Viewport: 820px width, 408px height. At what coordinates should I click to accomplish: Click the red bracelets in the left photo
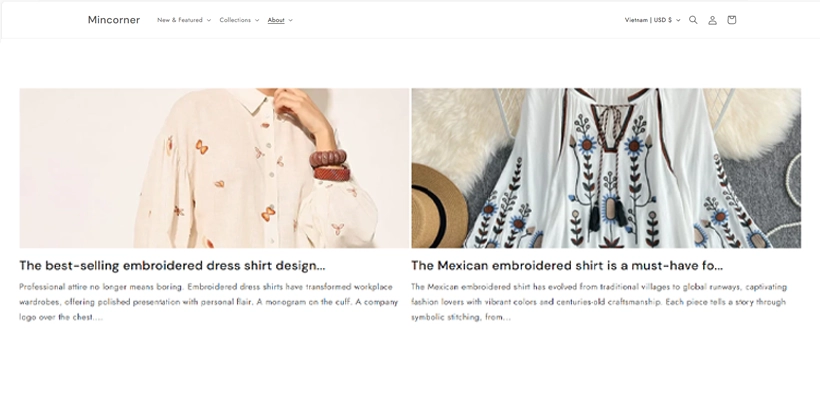click(x=330, y=164)
